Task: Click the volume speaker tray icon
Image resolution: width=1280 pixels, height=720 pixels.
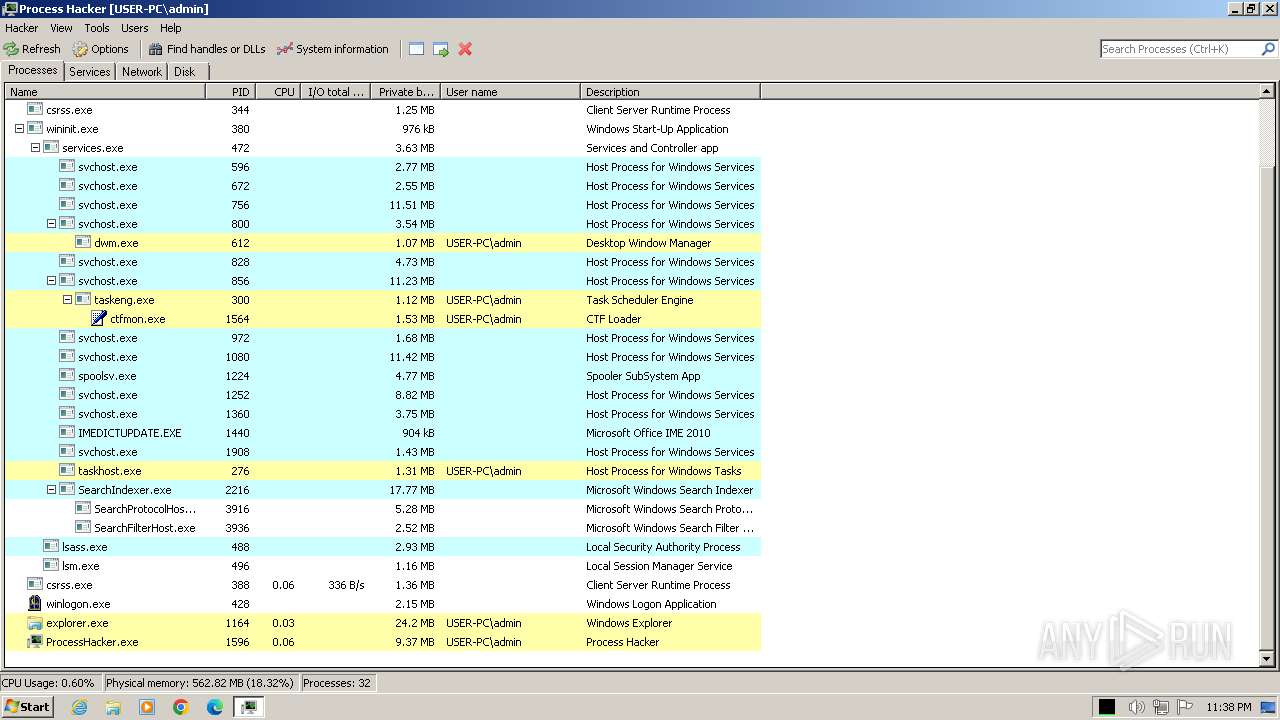Action: pyautogui.click(x=1136, y=707)
